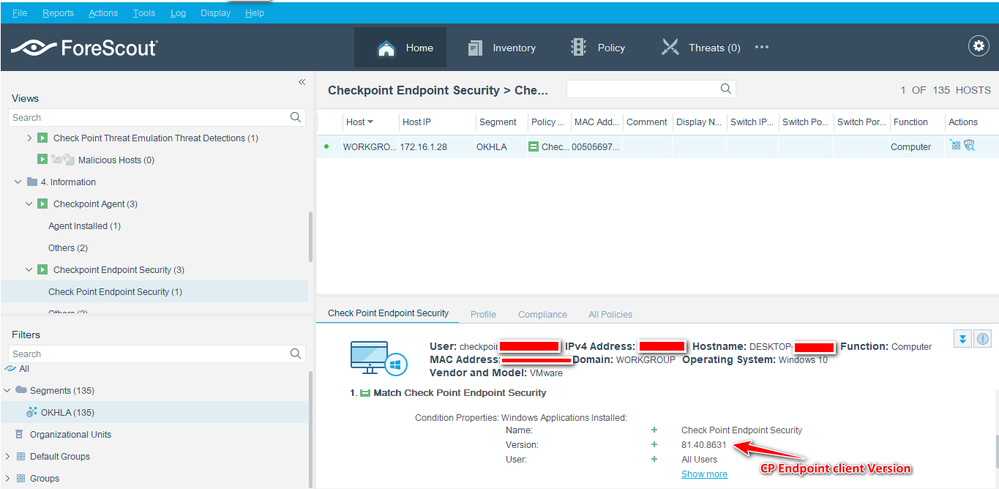Open the Log menu
Image resolution: width=999 pixels, height=489 pixels.
pyautogui.click(x=178, y=13)
